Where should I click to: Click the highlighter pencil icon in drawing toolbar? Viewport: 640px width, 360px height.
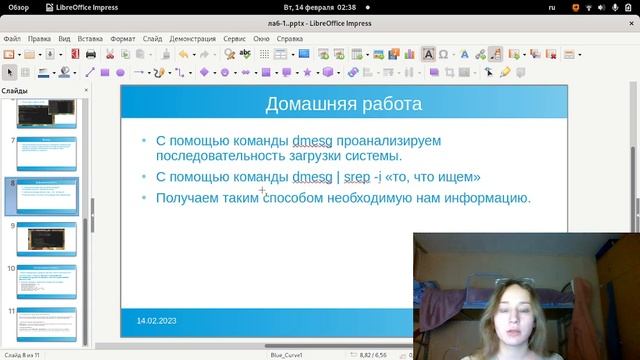(x=505, y=73)
